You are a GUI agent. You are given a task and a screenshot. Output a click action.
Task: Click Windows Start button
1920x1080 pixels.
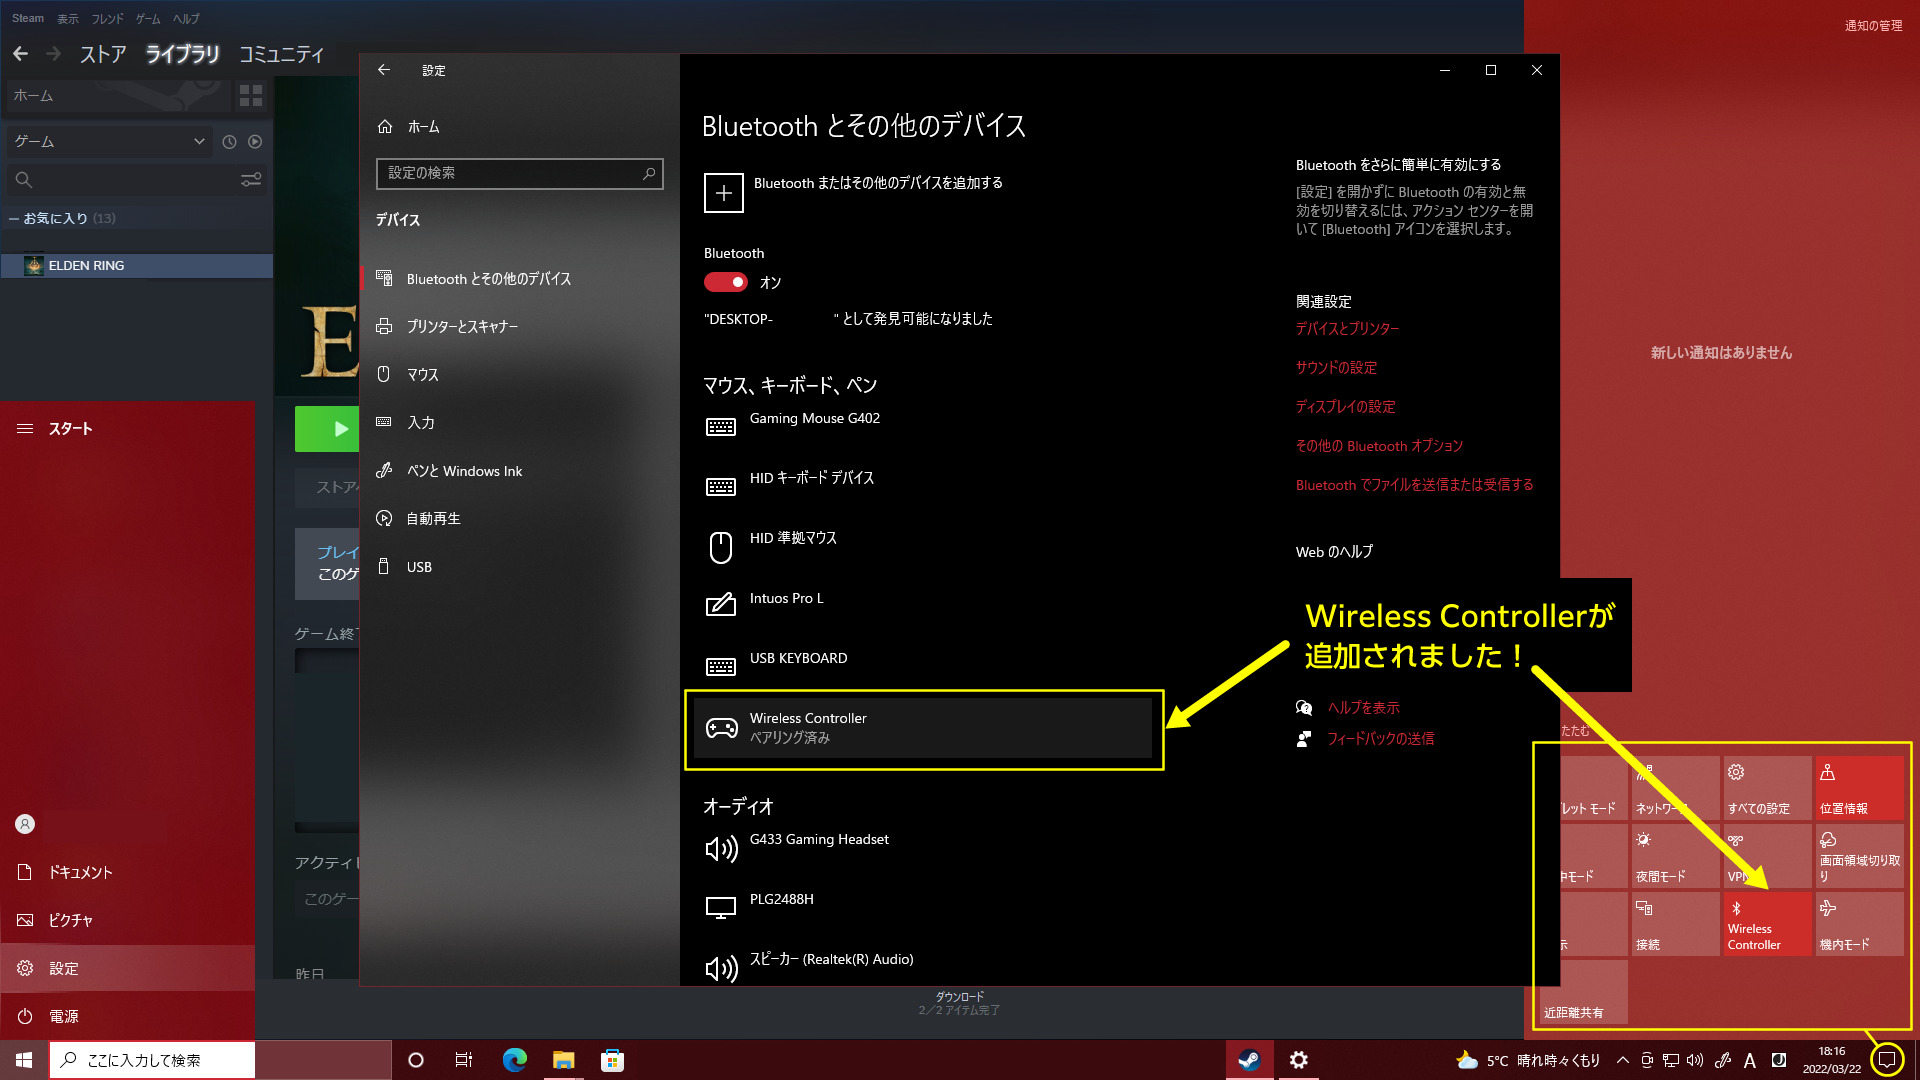click(x=24, y=1060)
